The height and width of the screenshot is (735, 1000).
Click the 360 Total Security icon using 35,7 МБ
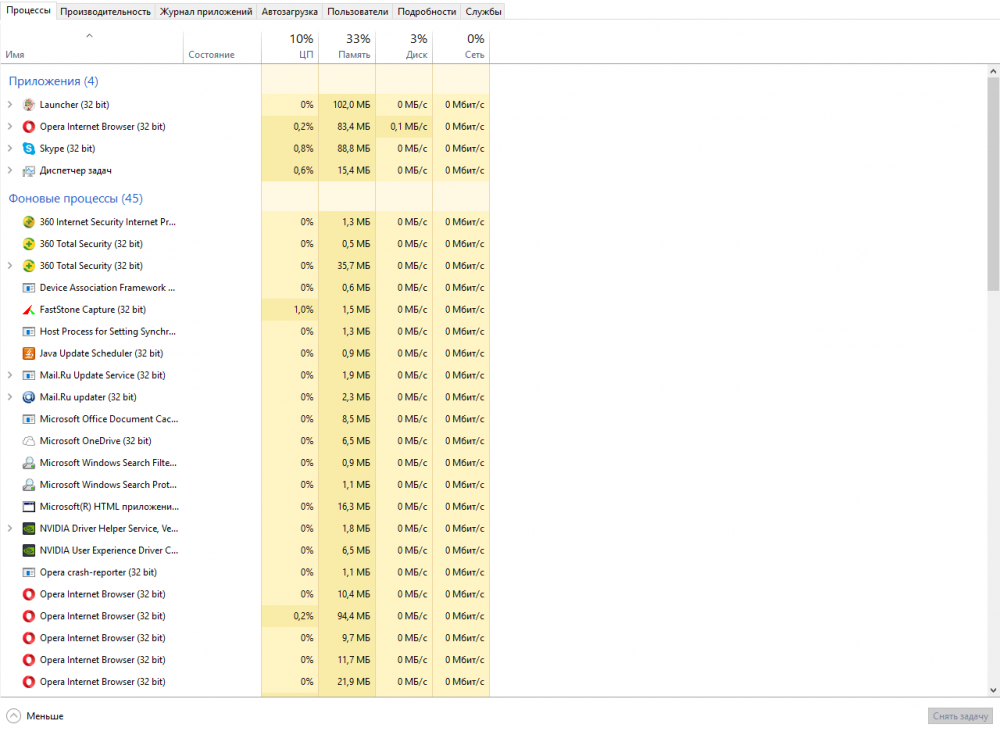tap(29, 265)
